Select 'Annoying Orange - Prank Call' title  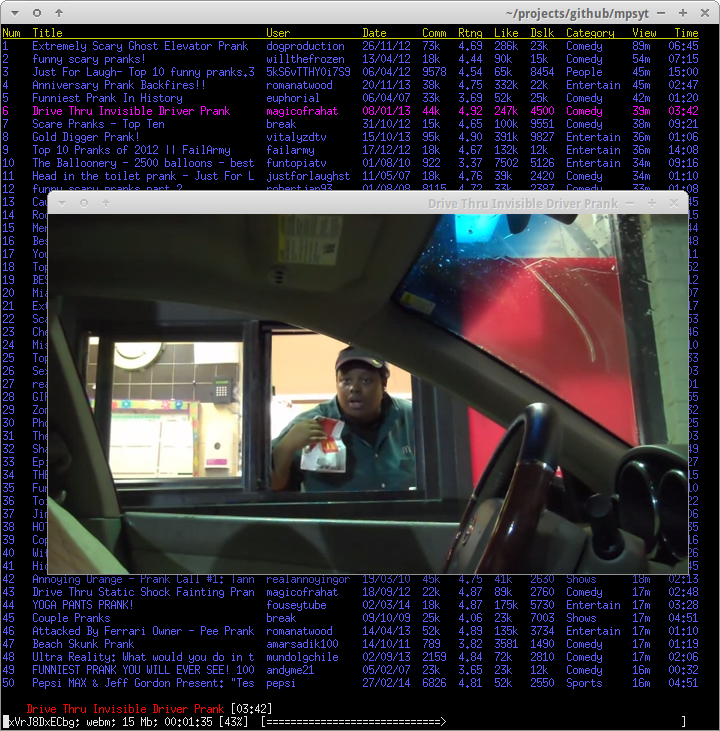[143, 579]
